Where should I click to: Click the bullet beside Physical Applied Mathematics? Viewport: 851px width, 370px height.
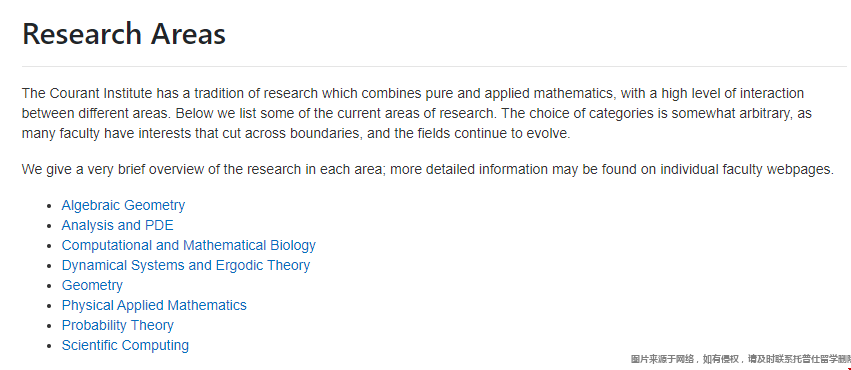[50, 306]
